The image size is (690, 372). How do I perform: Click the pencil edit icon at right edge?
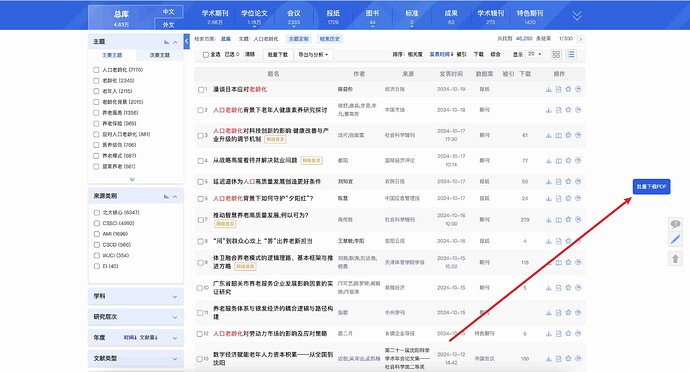coord(675,240)
